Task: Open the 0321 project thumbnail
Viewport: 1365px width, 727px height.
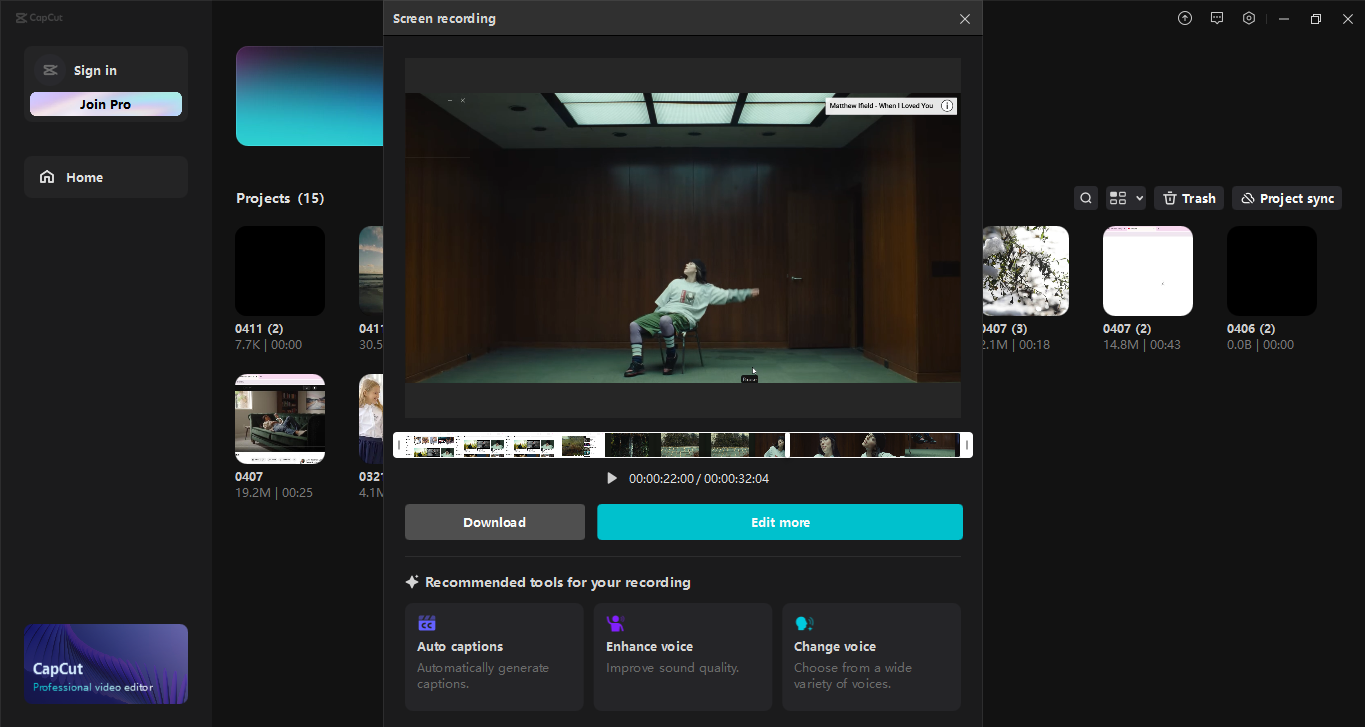Action: pos(371,419)
